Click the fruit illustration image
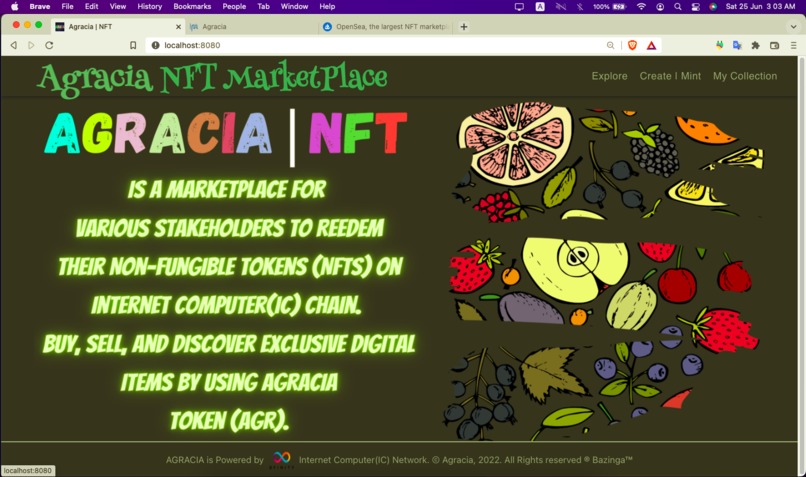Screen dimensions: 806x477 (x=606, y=271)
